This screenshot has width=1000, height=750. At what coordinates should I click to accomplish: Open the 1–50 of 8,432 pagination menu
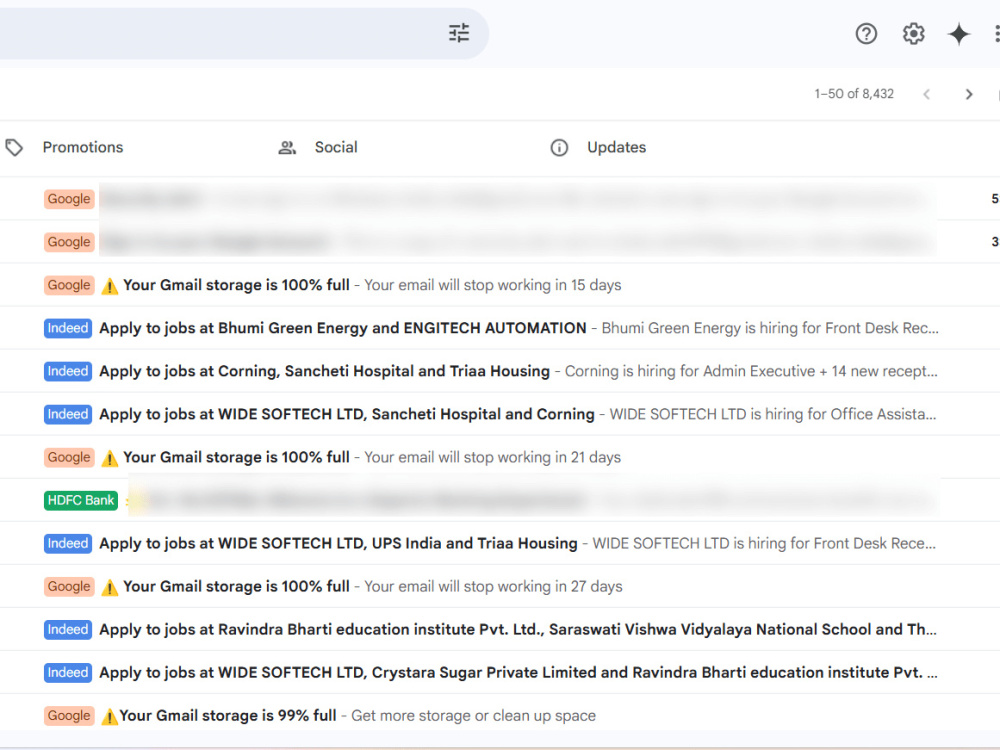tap(854, 94)
